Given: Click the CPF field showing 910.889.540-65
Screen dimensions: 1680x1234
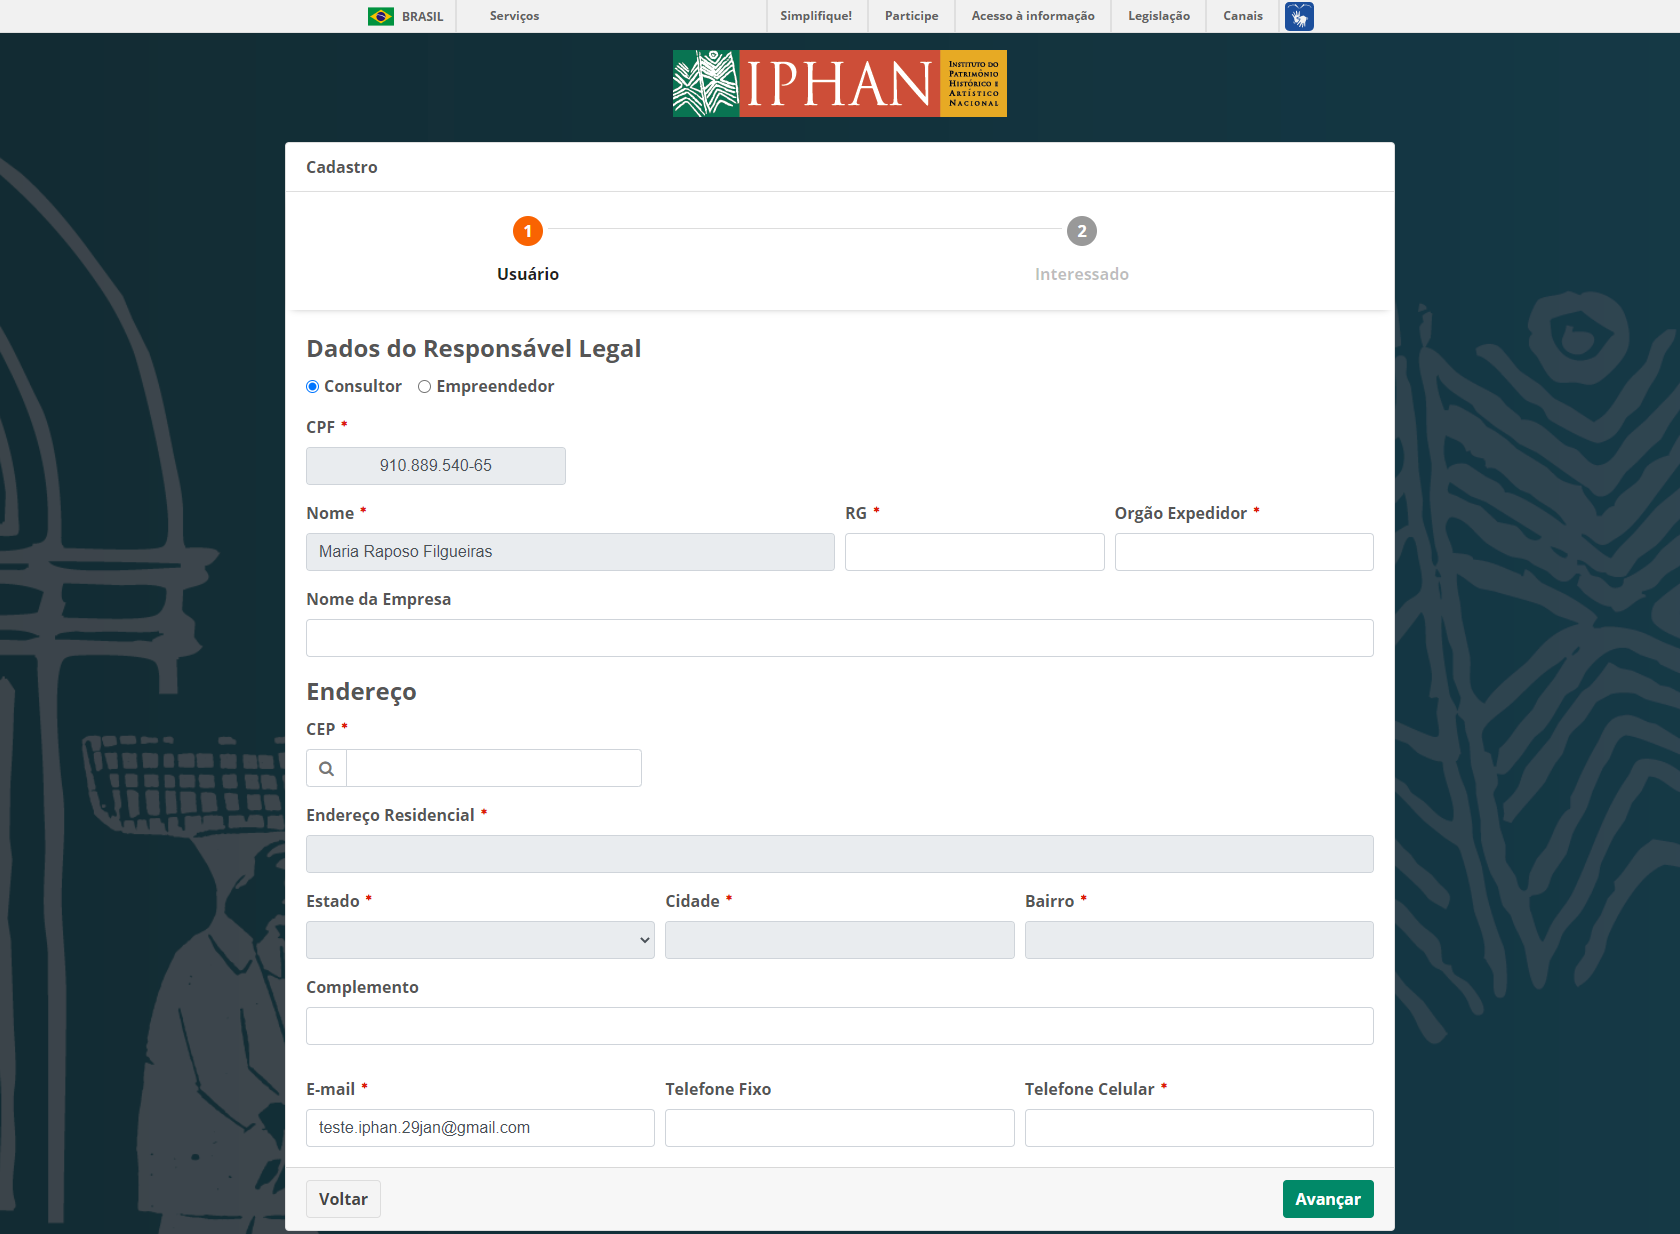Looking at the screenshot, I should [436, 466].
